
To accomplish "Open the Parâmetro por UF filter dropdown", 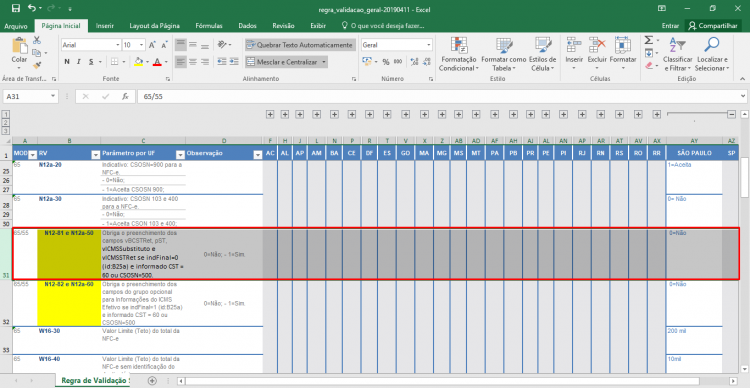I will pyautogui.click(x=180, y=155).
